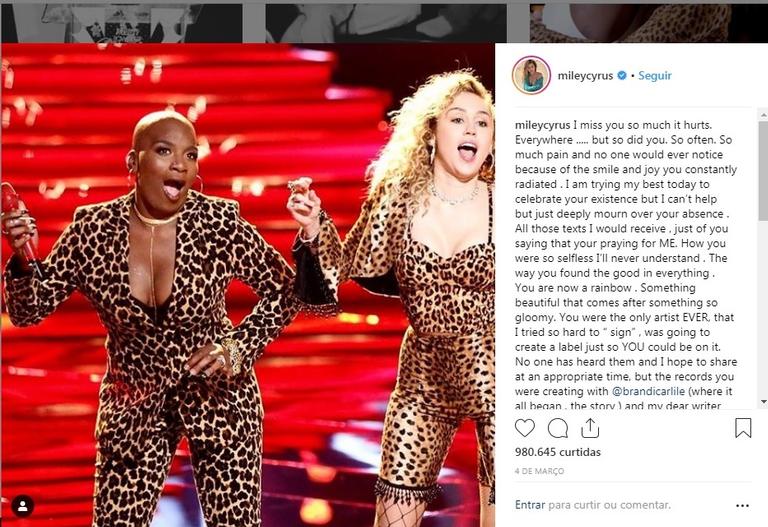768x527 pixels.
Task: Save the post with the bookmark icon
Action: tap(743, 428)
